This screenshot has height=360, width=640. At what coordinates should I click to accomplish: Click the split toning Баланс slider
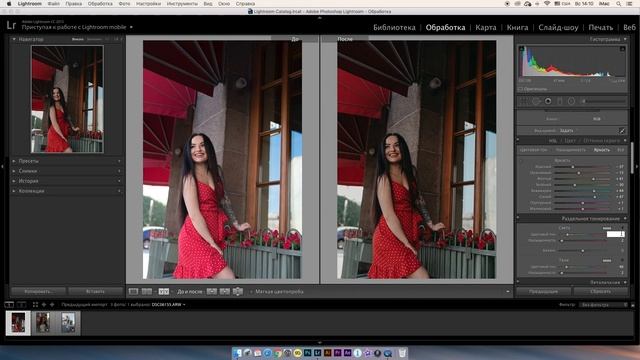pos(583,251)
